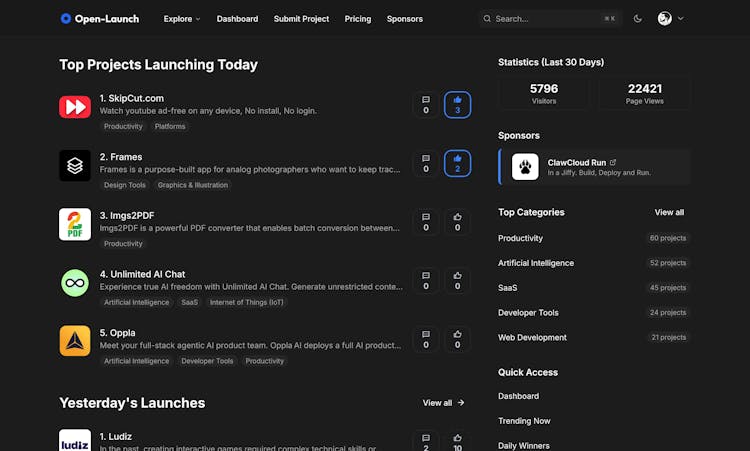This screenshot has height=451, width=750.
Task: Click the Platforms tag on SkipCut.com
Action: tap(170, 126)
